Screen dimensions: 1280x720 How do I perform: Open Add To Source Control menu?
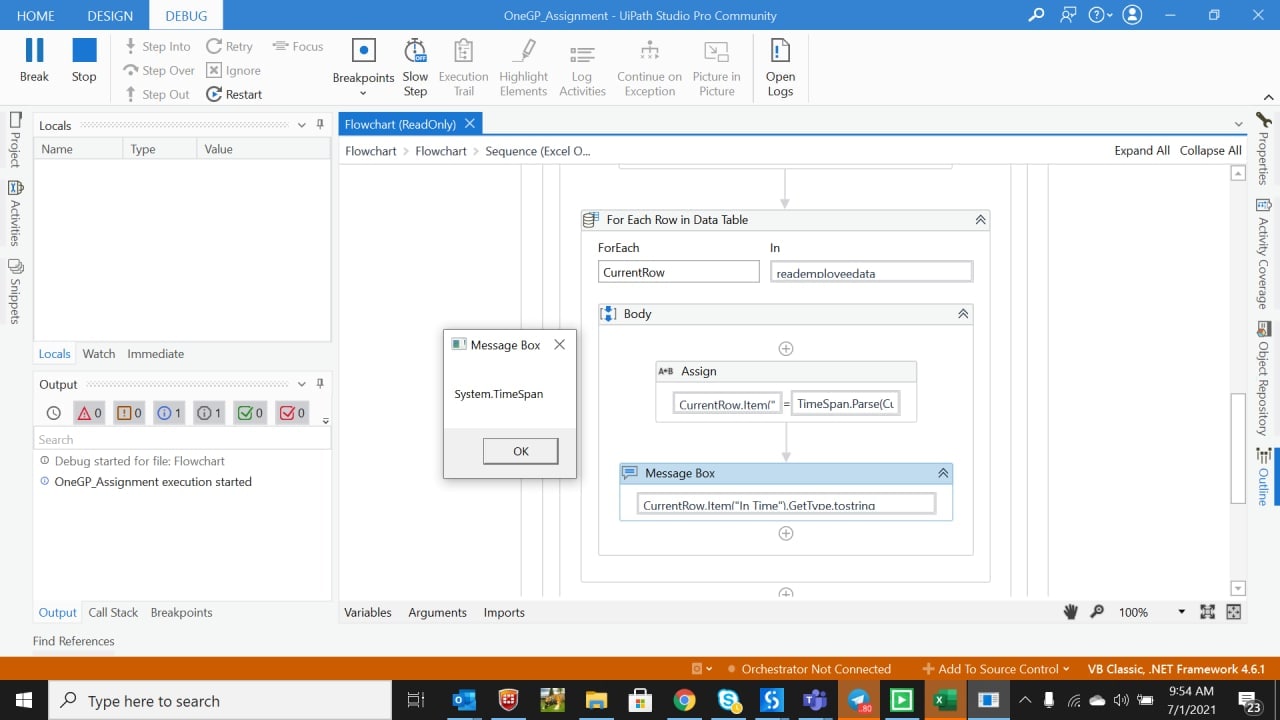click(x=995, y=669)
